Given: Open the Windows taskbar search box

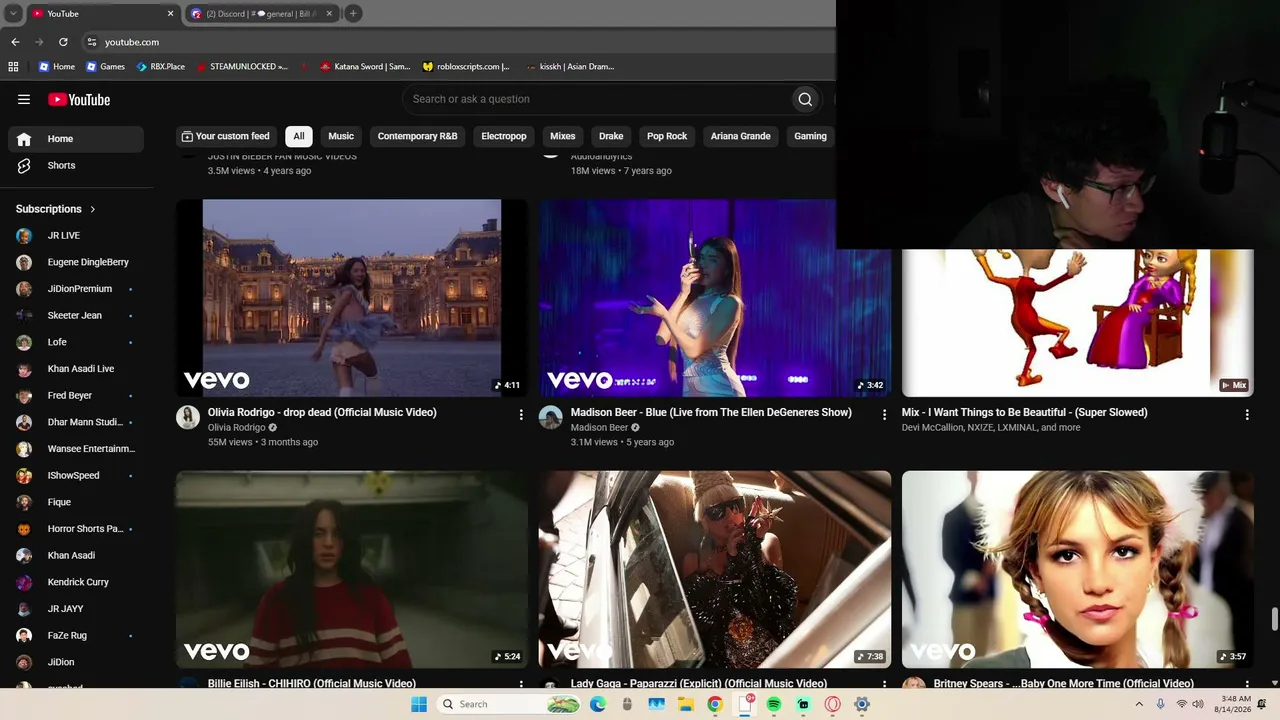Looking at the screenshot, I should pos(510,704).
